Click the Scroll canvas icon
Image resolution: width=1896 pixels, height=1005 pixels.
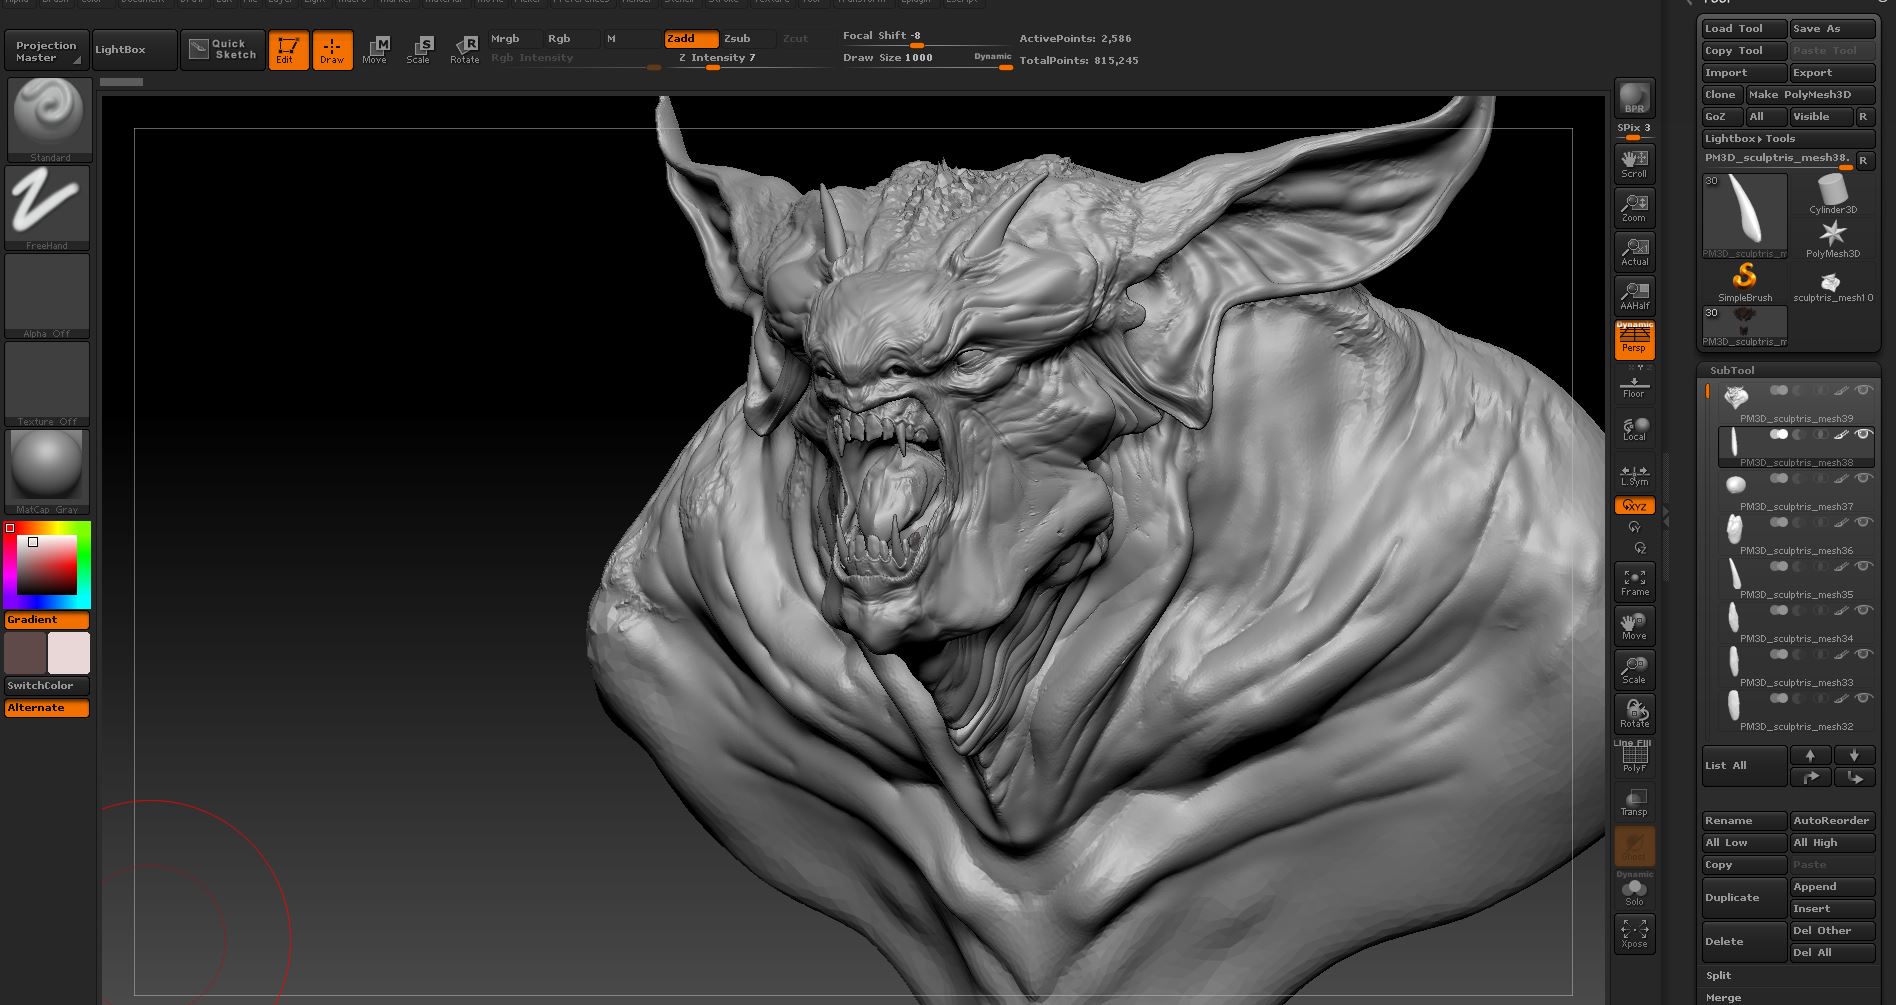(x=1634, y=164)
